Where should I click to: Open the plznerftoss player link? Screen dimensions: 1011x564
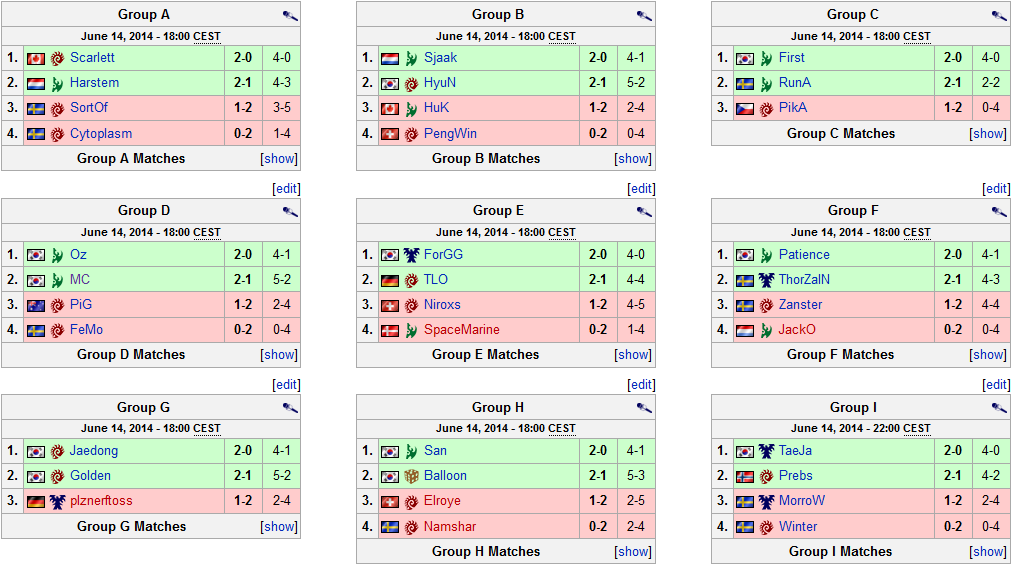pos(101,501)
